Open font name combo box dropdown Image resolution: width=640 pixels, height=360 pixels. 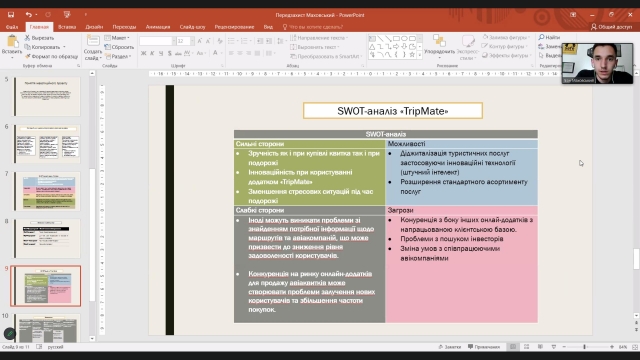pos(173,41)
